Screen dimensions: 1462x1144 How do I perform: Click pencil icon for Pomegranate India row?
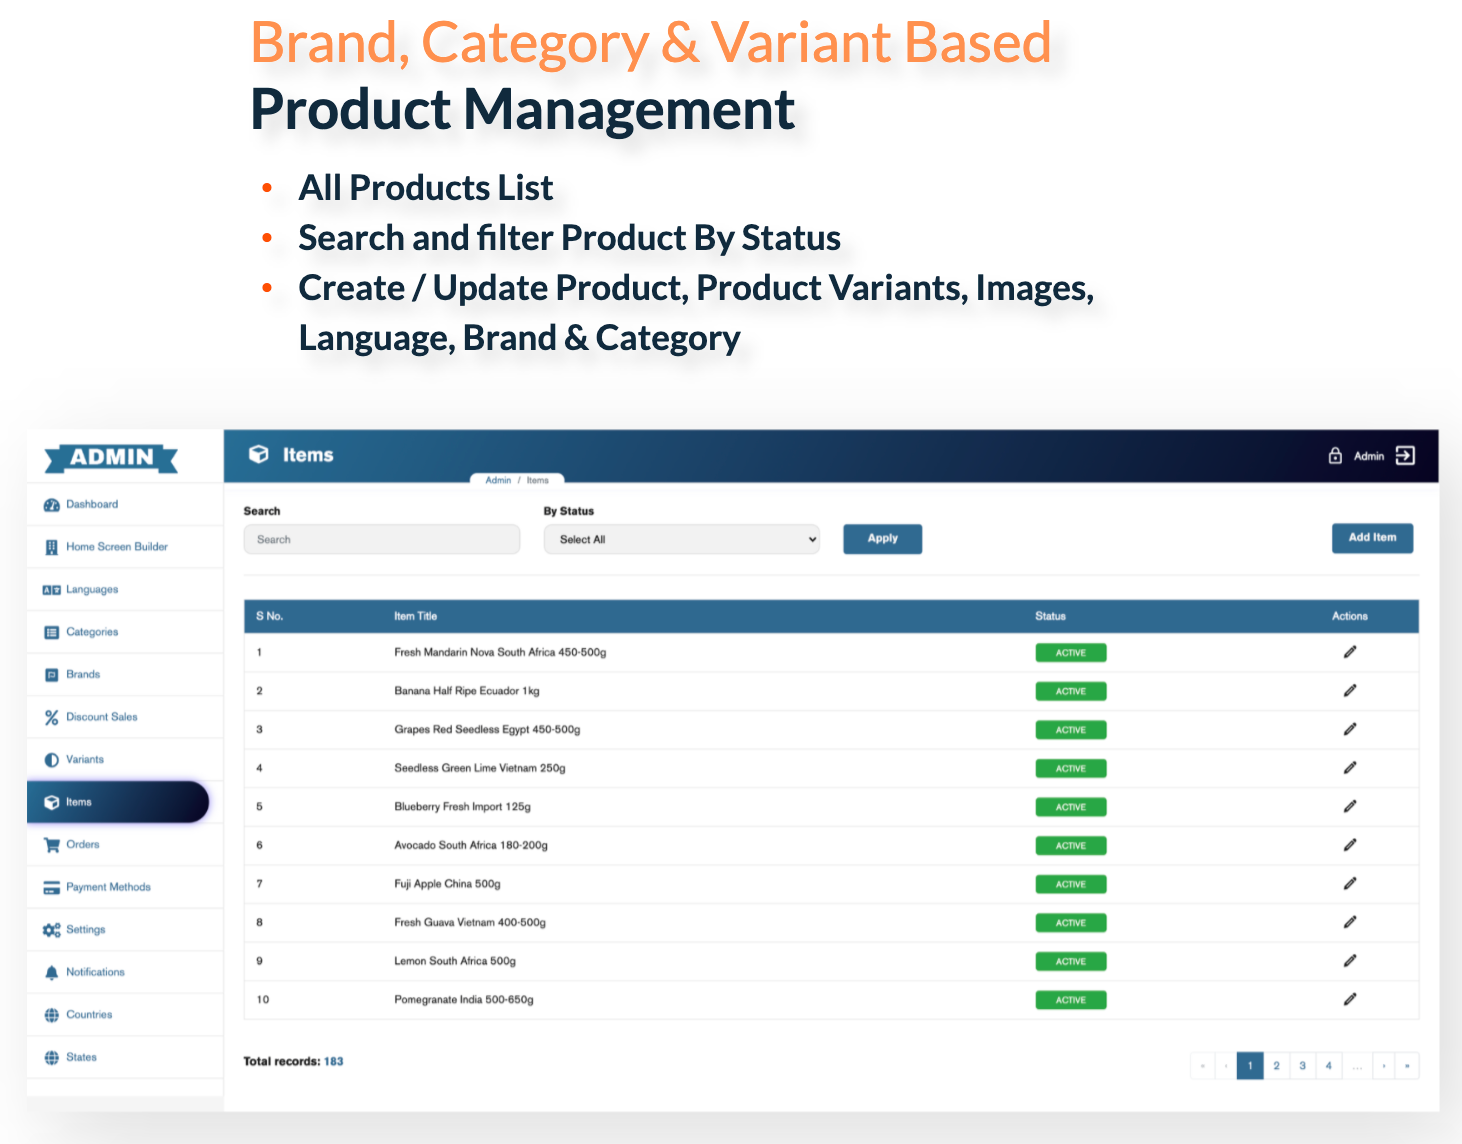coord(1349,999)
